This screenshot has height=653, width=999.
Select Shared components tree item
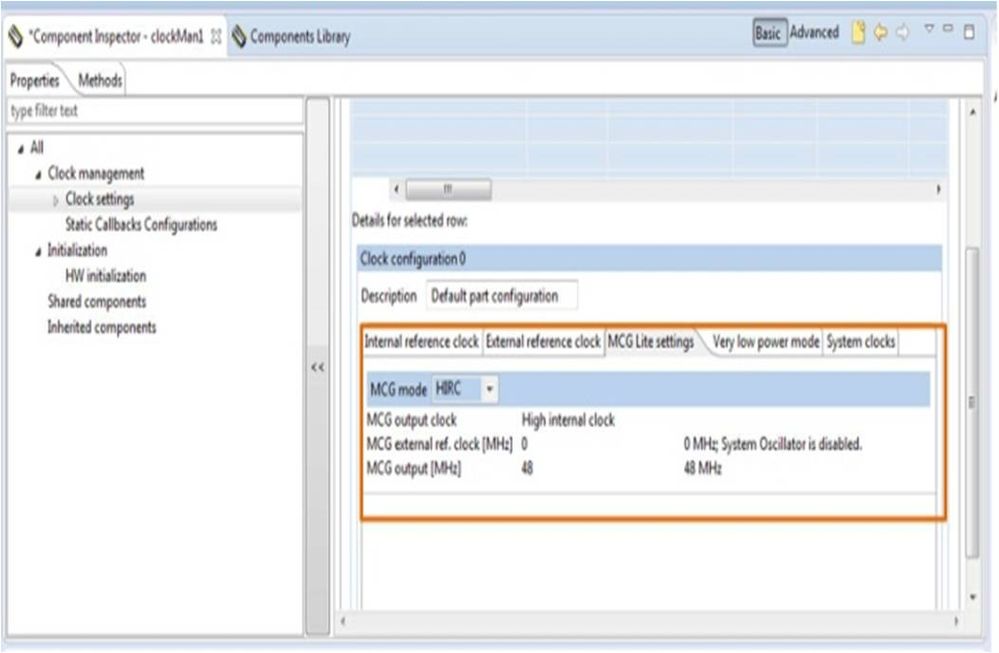pos(97,302)
